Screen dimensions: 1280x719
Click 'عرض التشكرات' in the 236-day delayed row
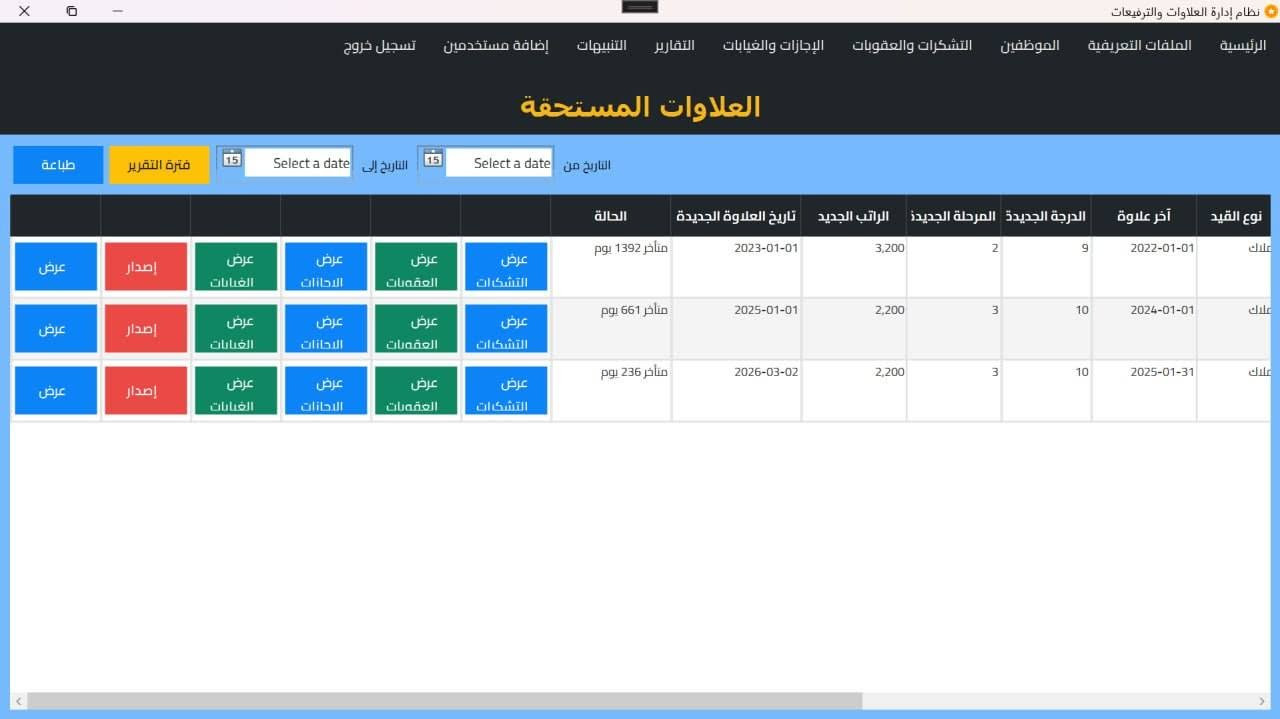[x=506, y=391]
